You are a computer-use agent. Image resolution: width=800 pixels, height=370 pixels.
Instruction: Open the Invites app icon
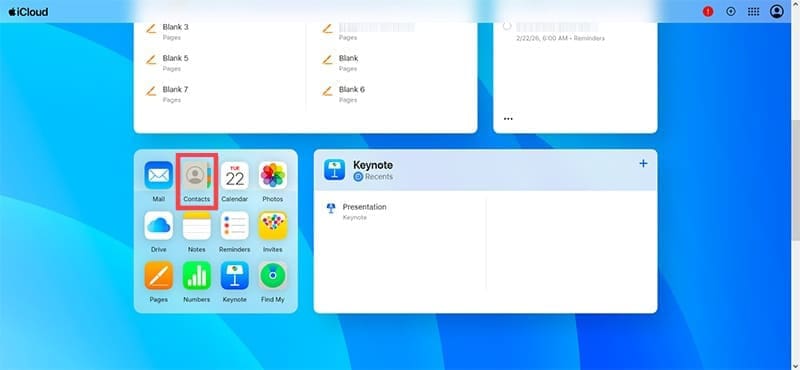click(272, 226)
